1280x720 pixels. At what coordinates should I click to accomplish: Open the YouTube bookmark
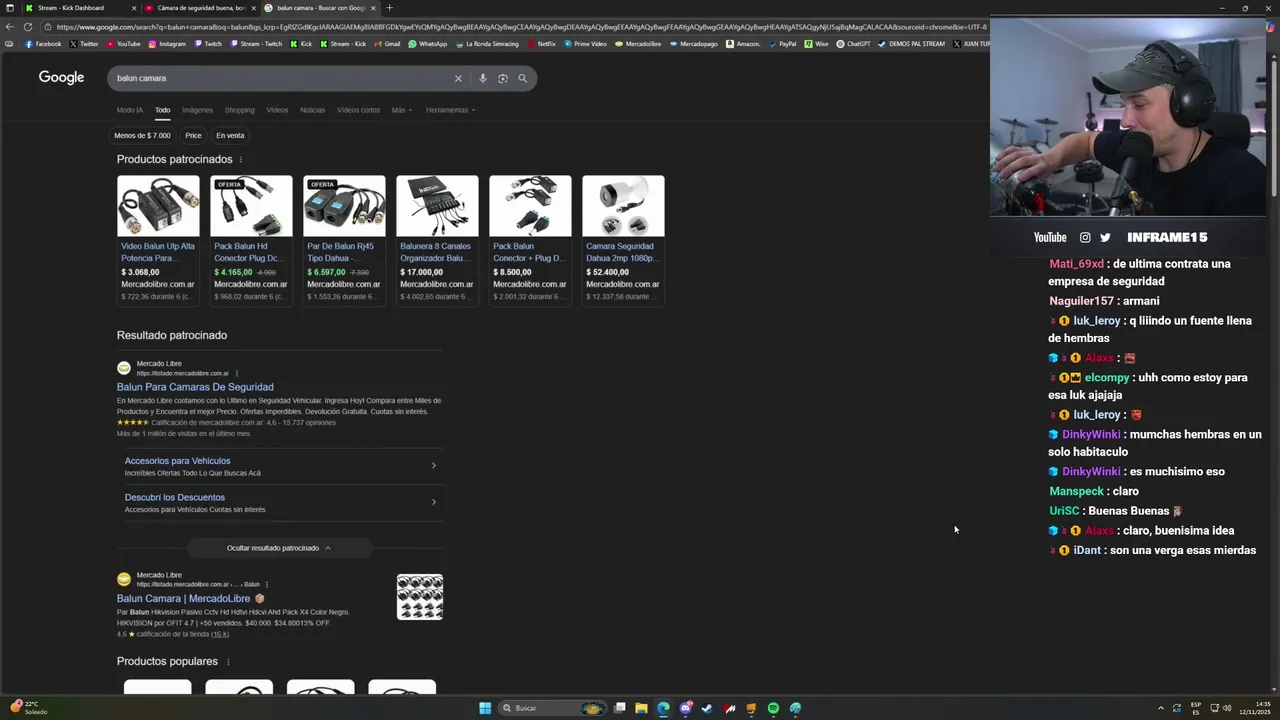pyautogui.click(x=124, y=44)
